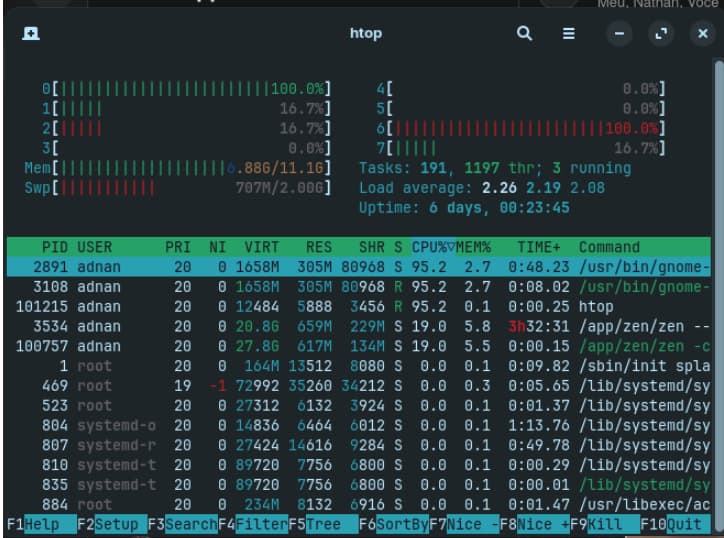Click the CPU% sorted column header
The height and width of the screenshot is (538, 724).
pos(433,247)
